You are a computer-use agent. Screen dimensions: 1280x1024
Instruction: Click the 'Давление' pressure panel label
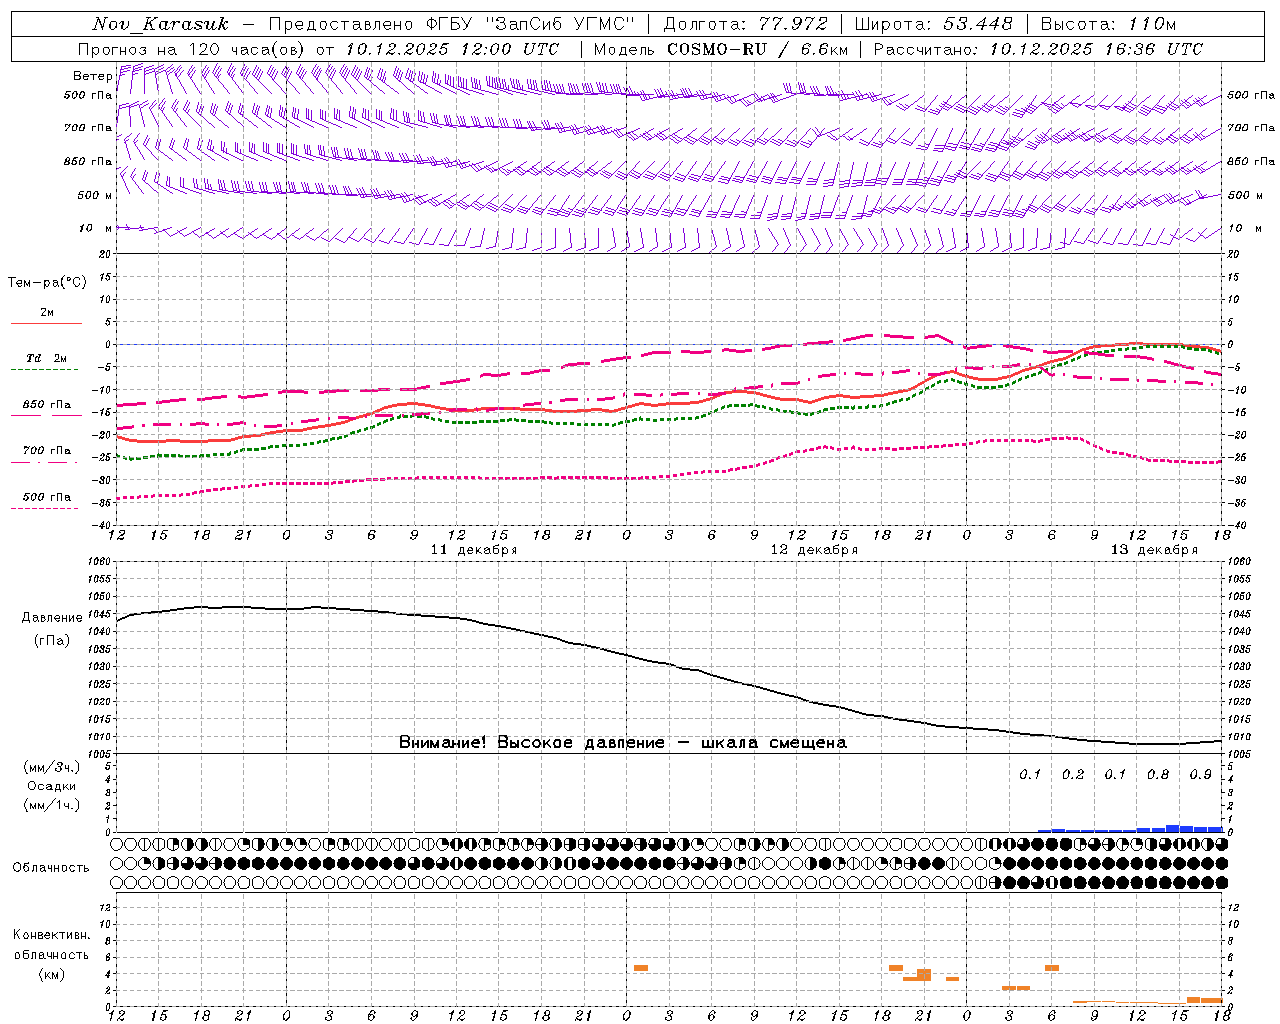(52, 618)
